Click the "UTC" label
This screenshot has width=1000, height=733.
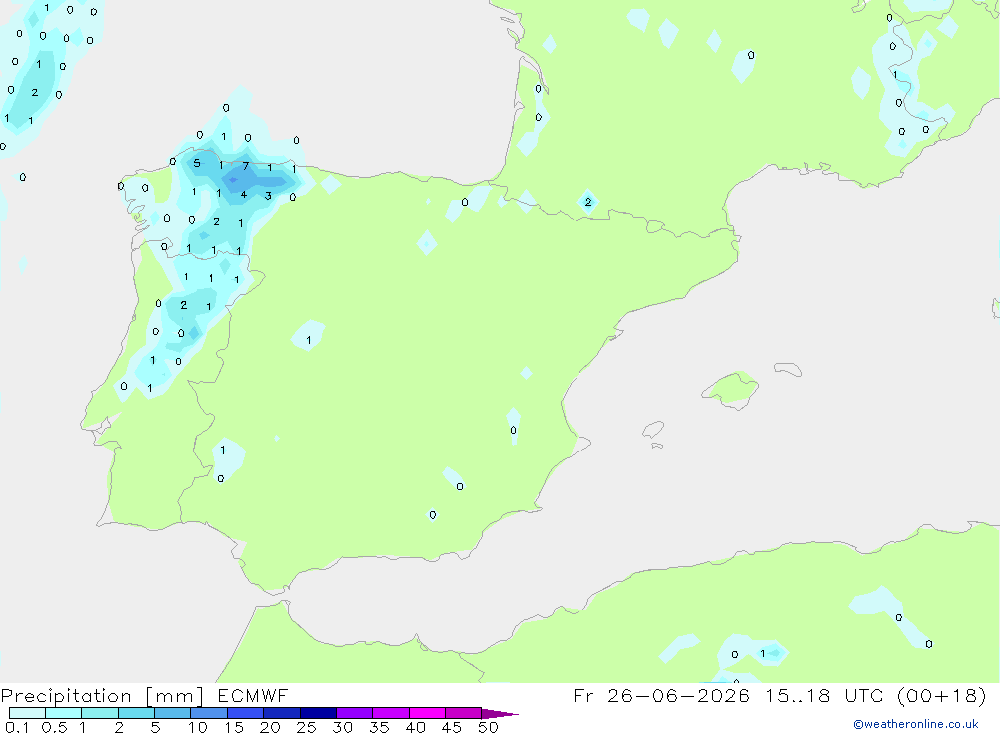(x=864, y=695)
